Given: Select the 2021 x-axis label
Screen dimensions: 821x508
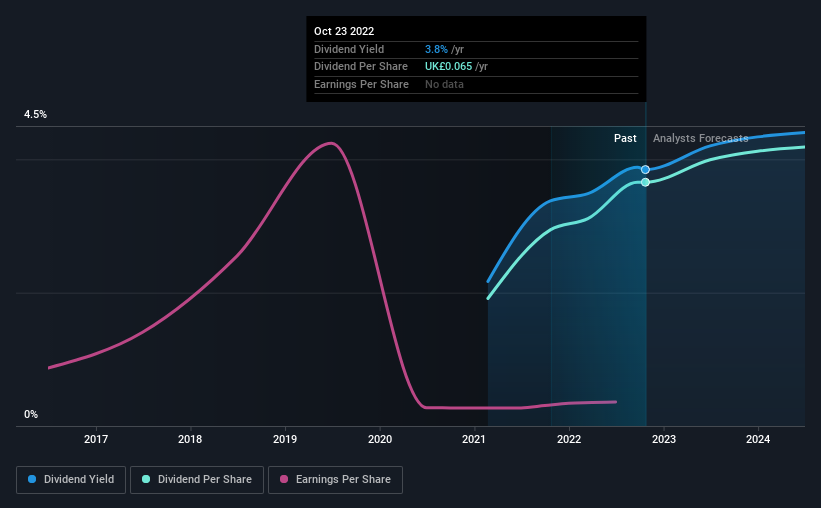Looking at the screenshot, I should tap(474, 439).
